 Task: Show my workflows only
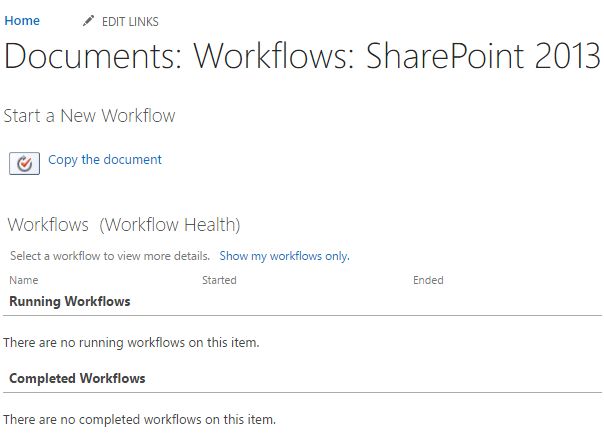284,257
